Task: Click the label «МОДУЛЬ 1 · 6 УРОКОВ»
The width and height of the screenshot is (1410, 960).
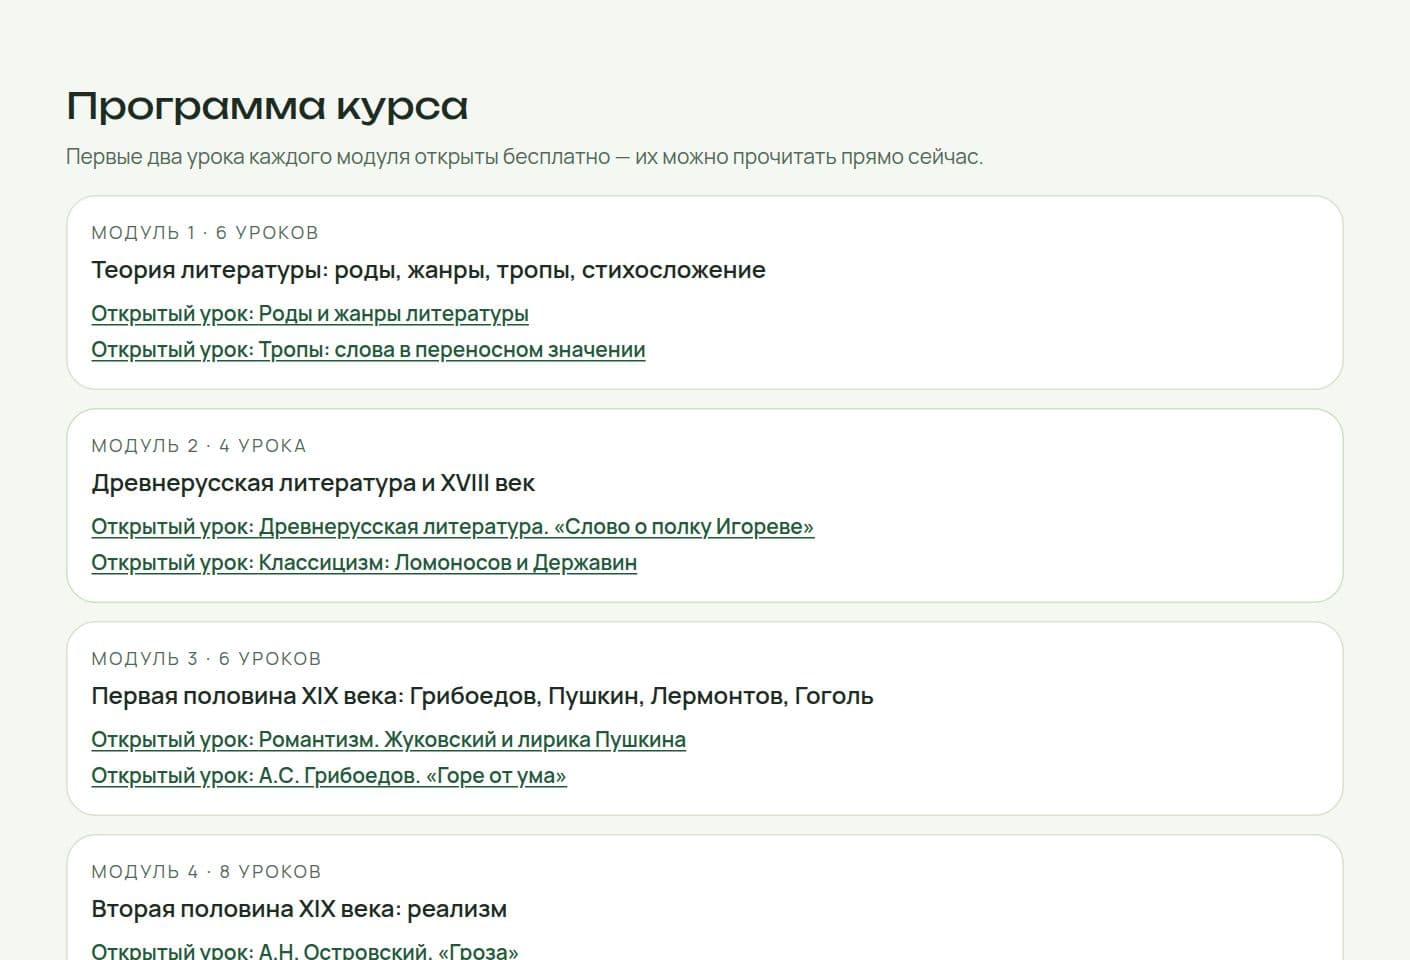Action: [x=205, y=233]
